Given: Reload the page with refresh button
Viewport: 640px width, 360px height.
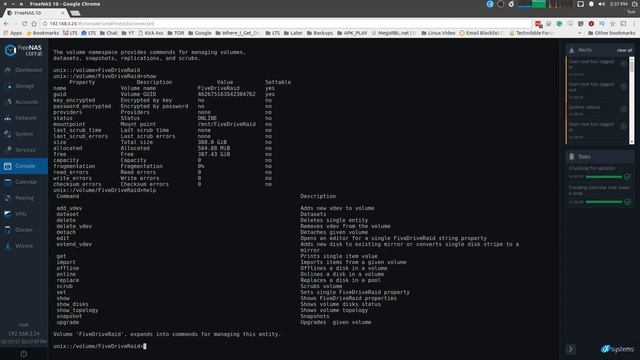Looking at the screenshot, I should pos(24,24).
